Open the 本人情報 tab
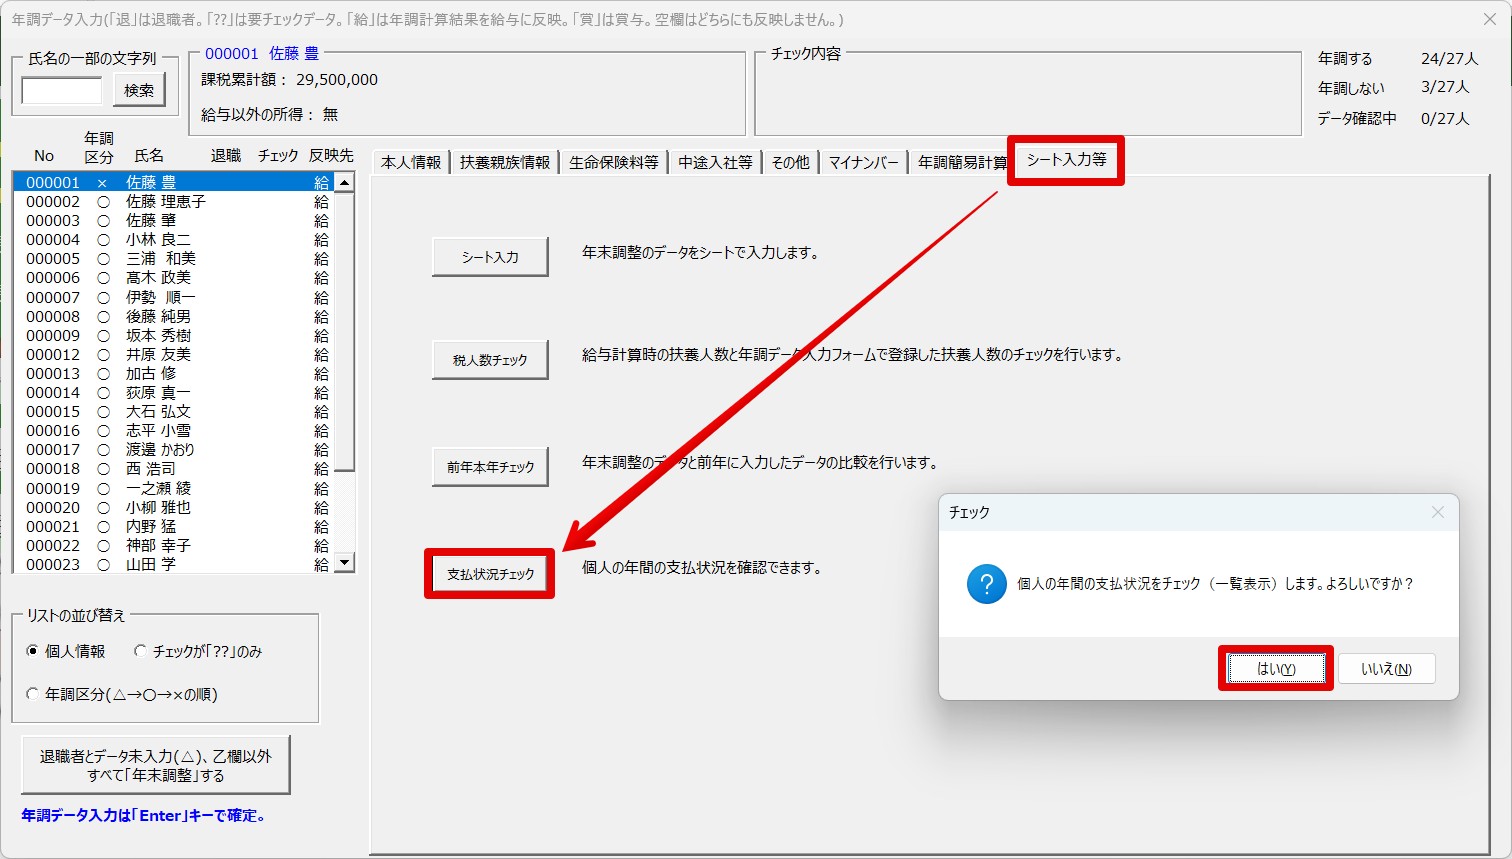Image resolution: width=1512 pixels, height=859 pixels. tap(410, 162)
